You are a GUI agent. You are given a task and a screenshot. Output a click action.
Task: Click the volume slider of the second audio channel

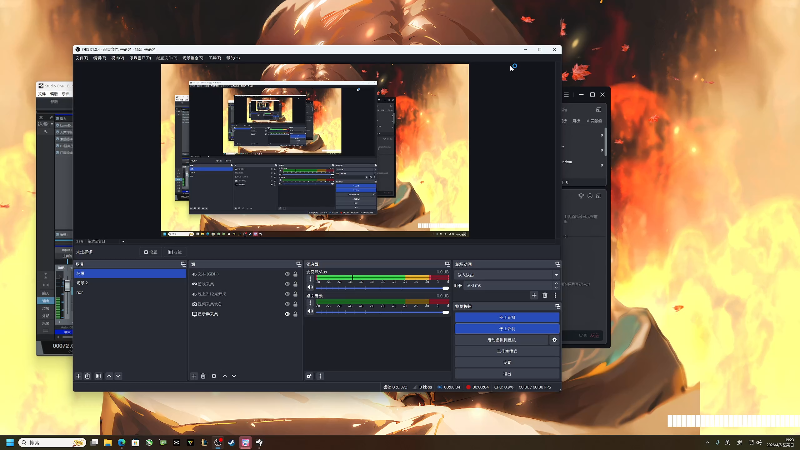coord(378,312)
